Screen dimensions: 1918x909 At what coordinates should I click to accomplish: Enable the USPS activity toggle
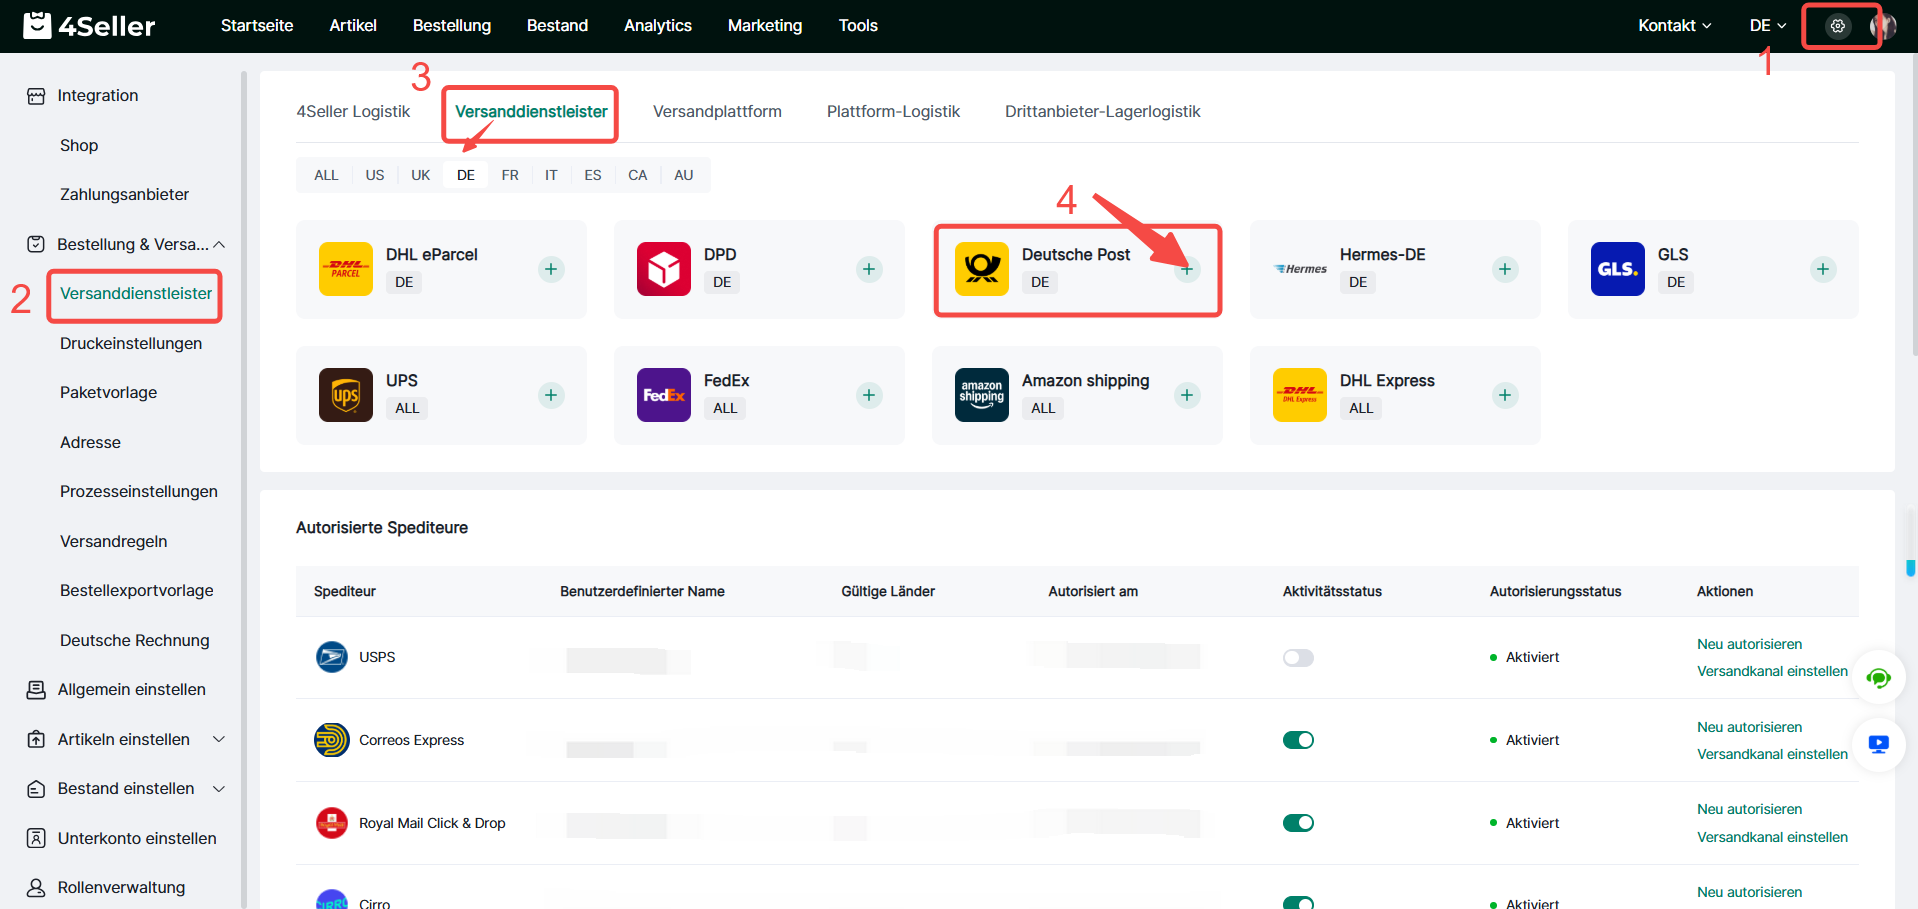1298,658
